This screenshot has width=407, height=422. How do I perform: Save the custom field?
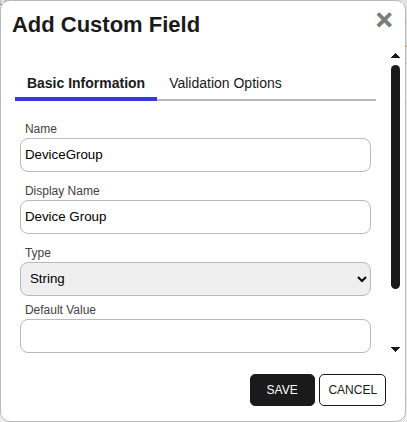tap(282, 390)
